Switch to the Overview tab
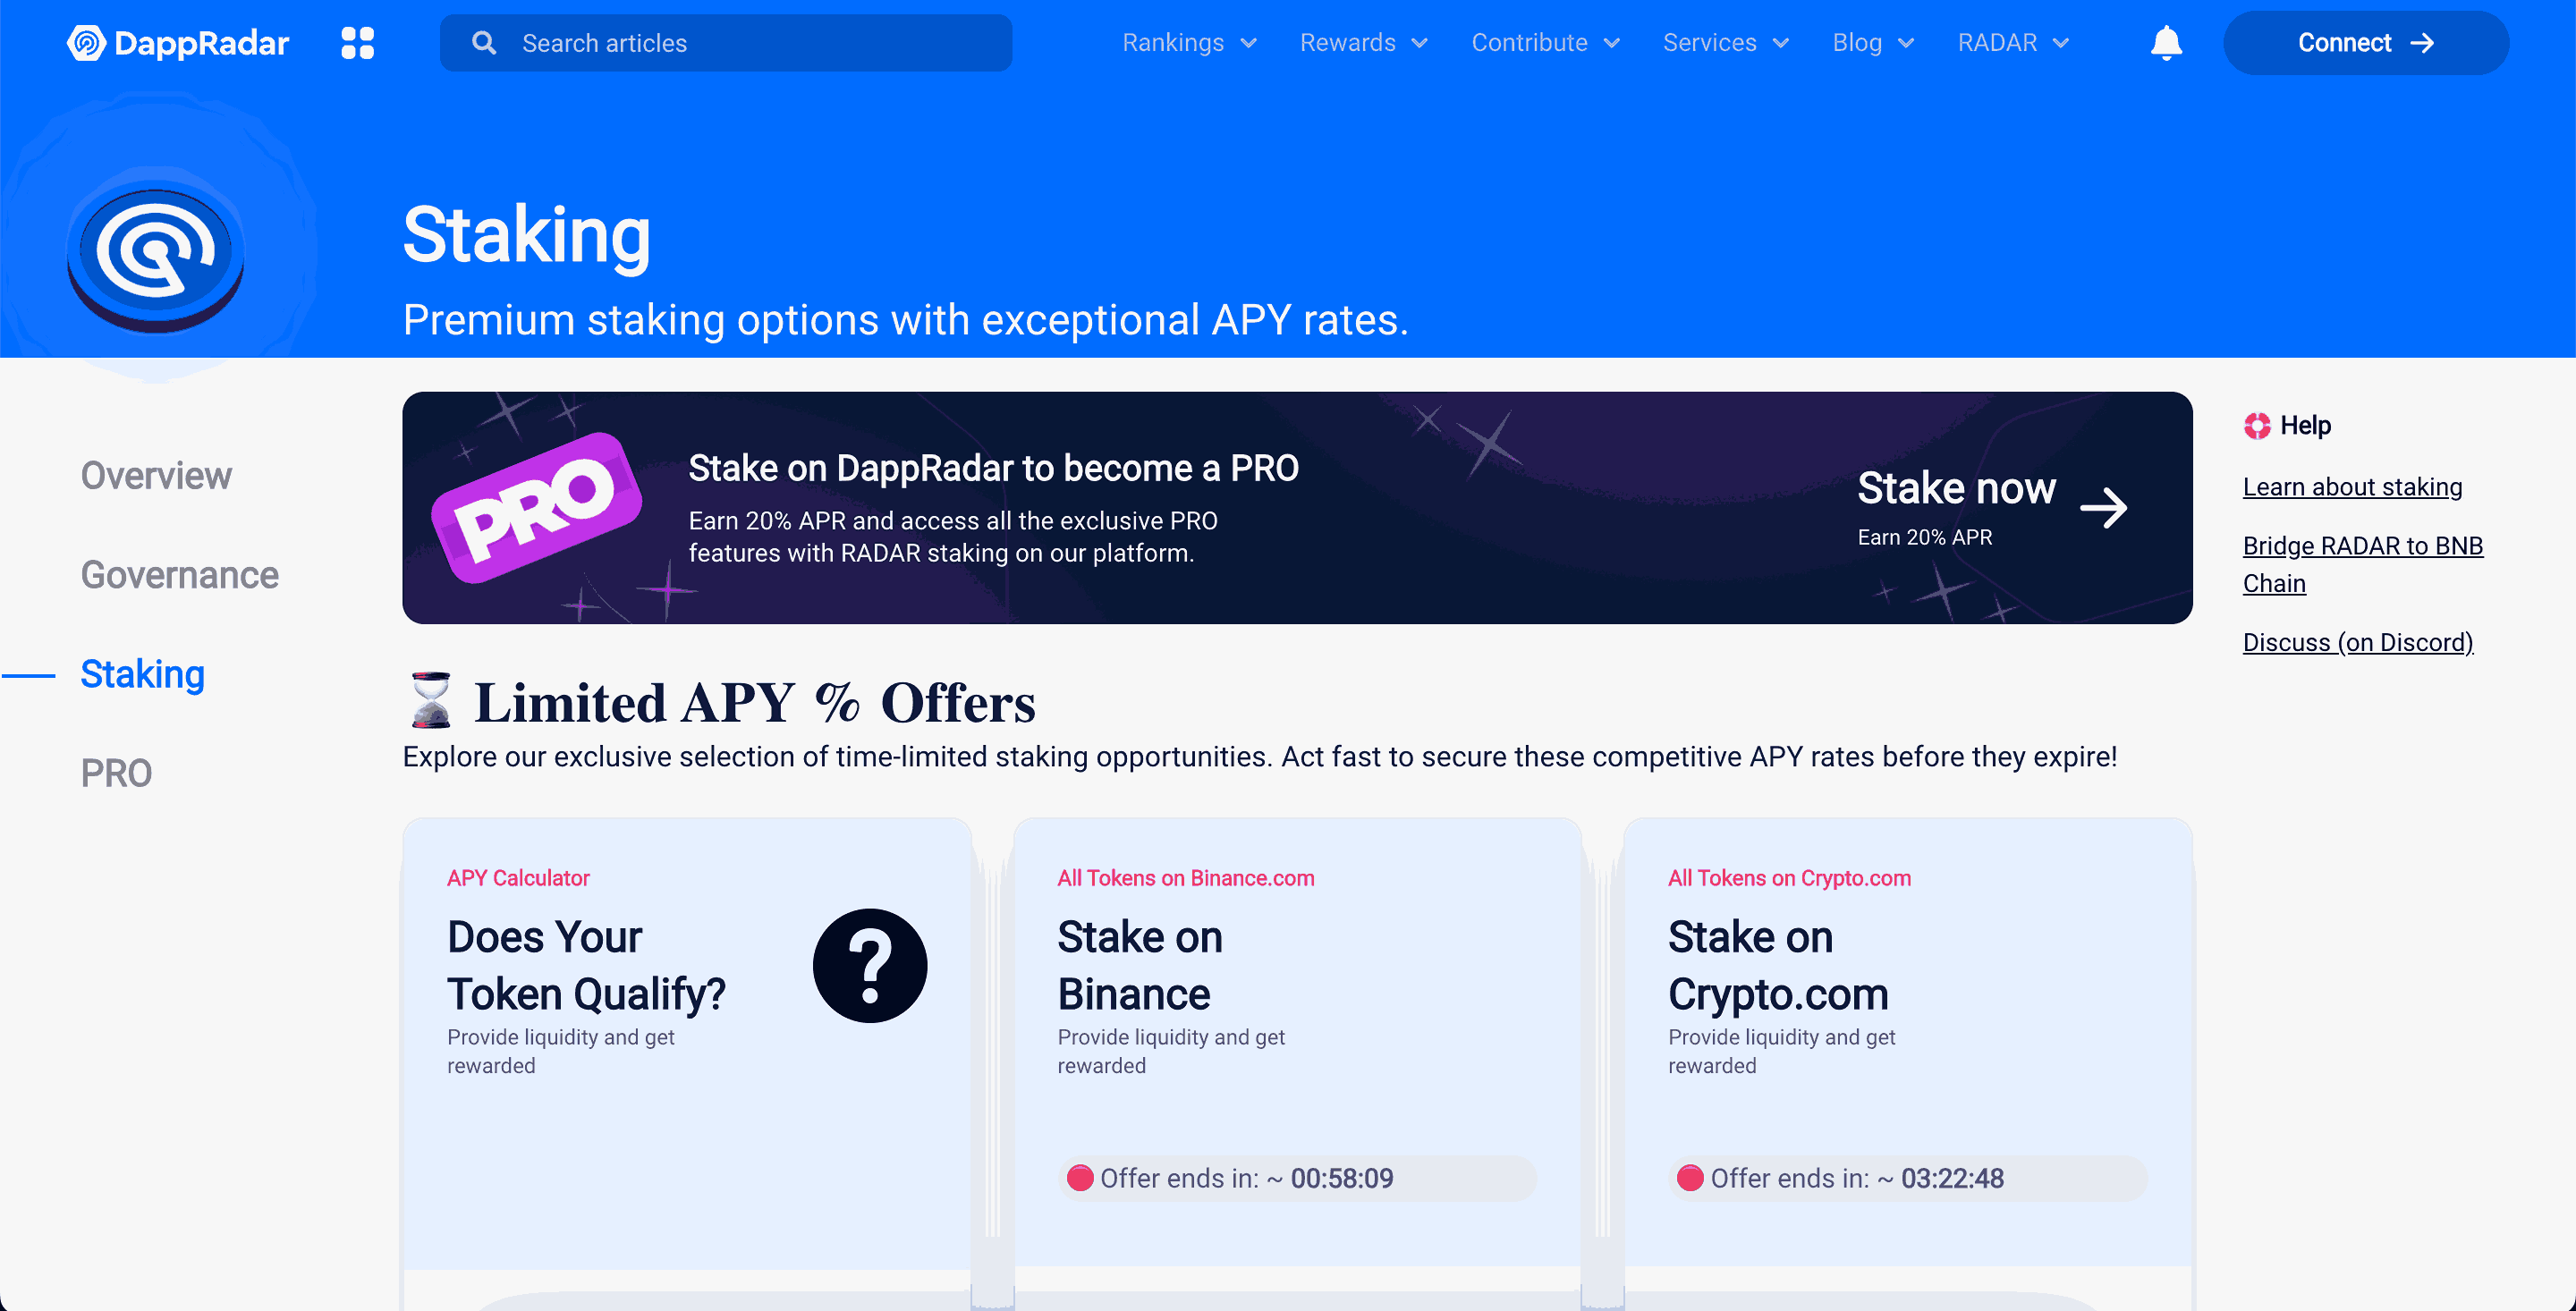Viewport: 2576px width, 1311px height. click(156, 476)
